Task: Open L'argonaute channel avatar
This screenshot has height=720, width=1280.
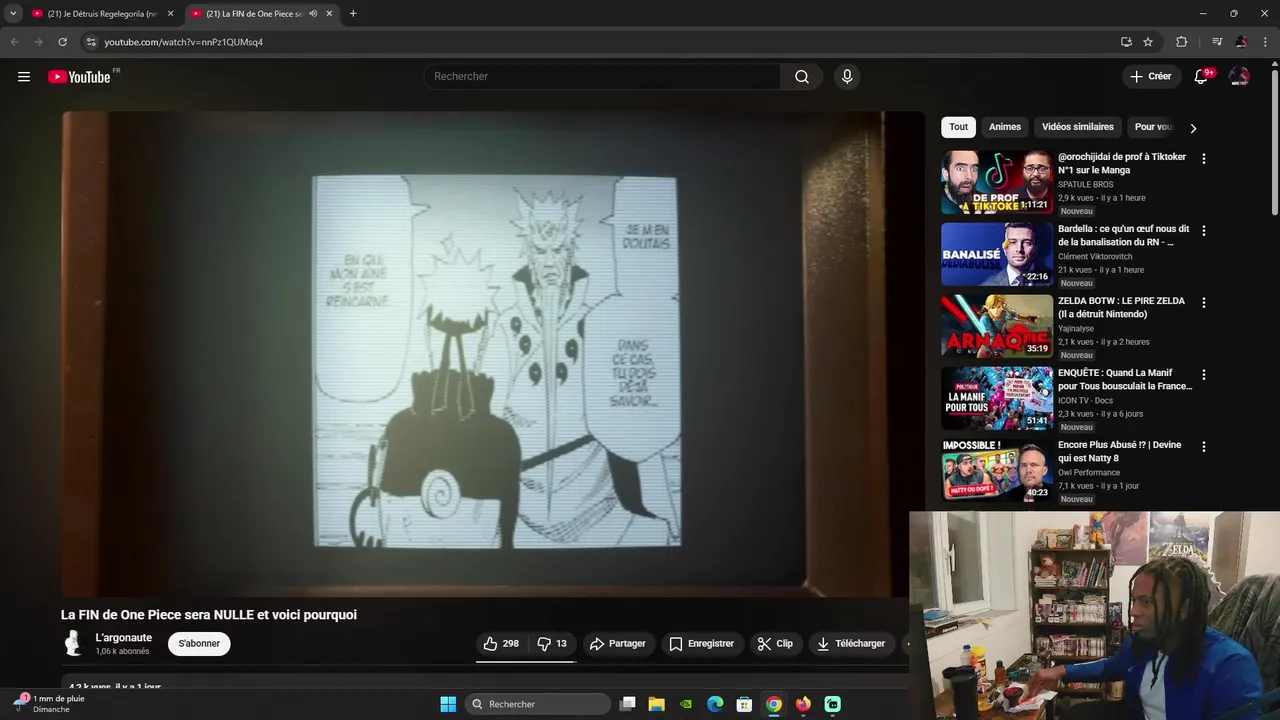Action: [x=73, y=643]
